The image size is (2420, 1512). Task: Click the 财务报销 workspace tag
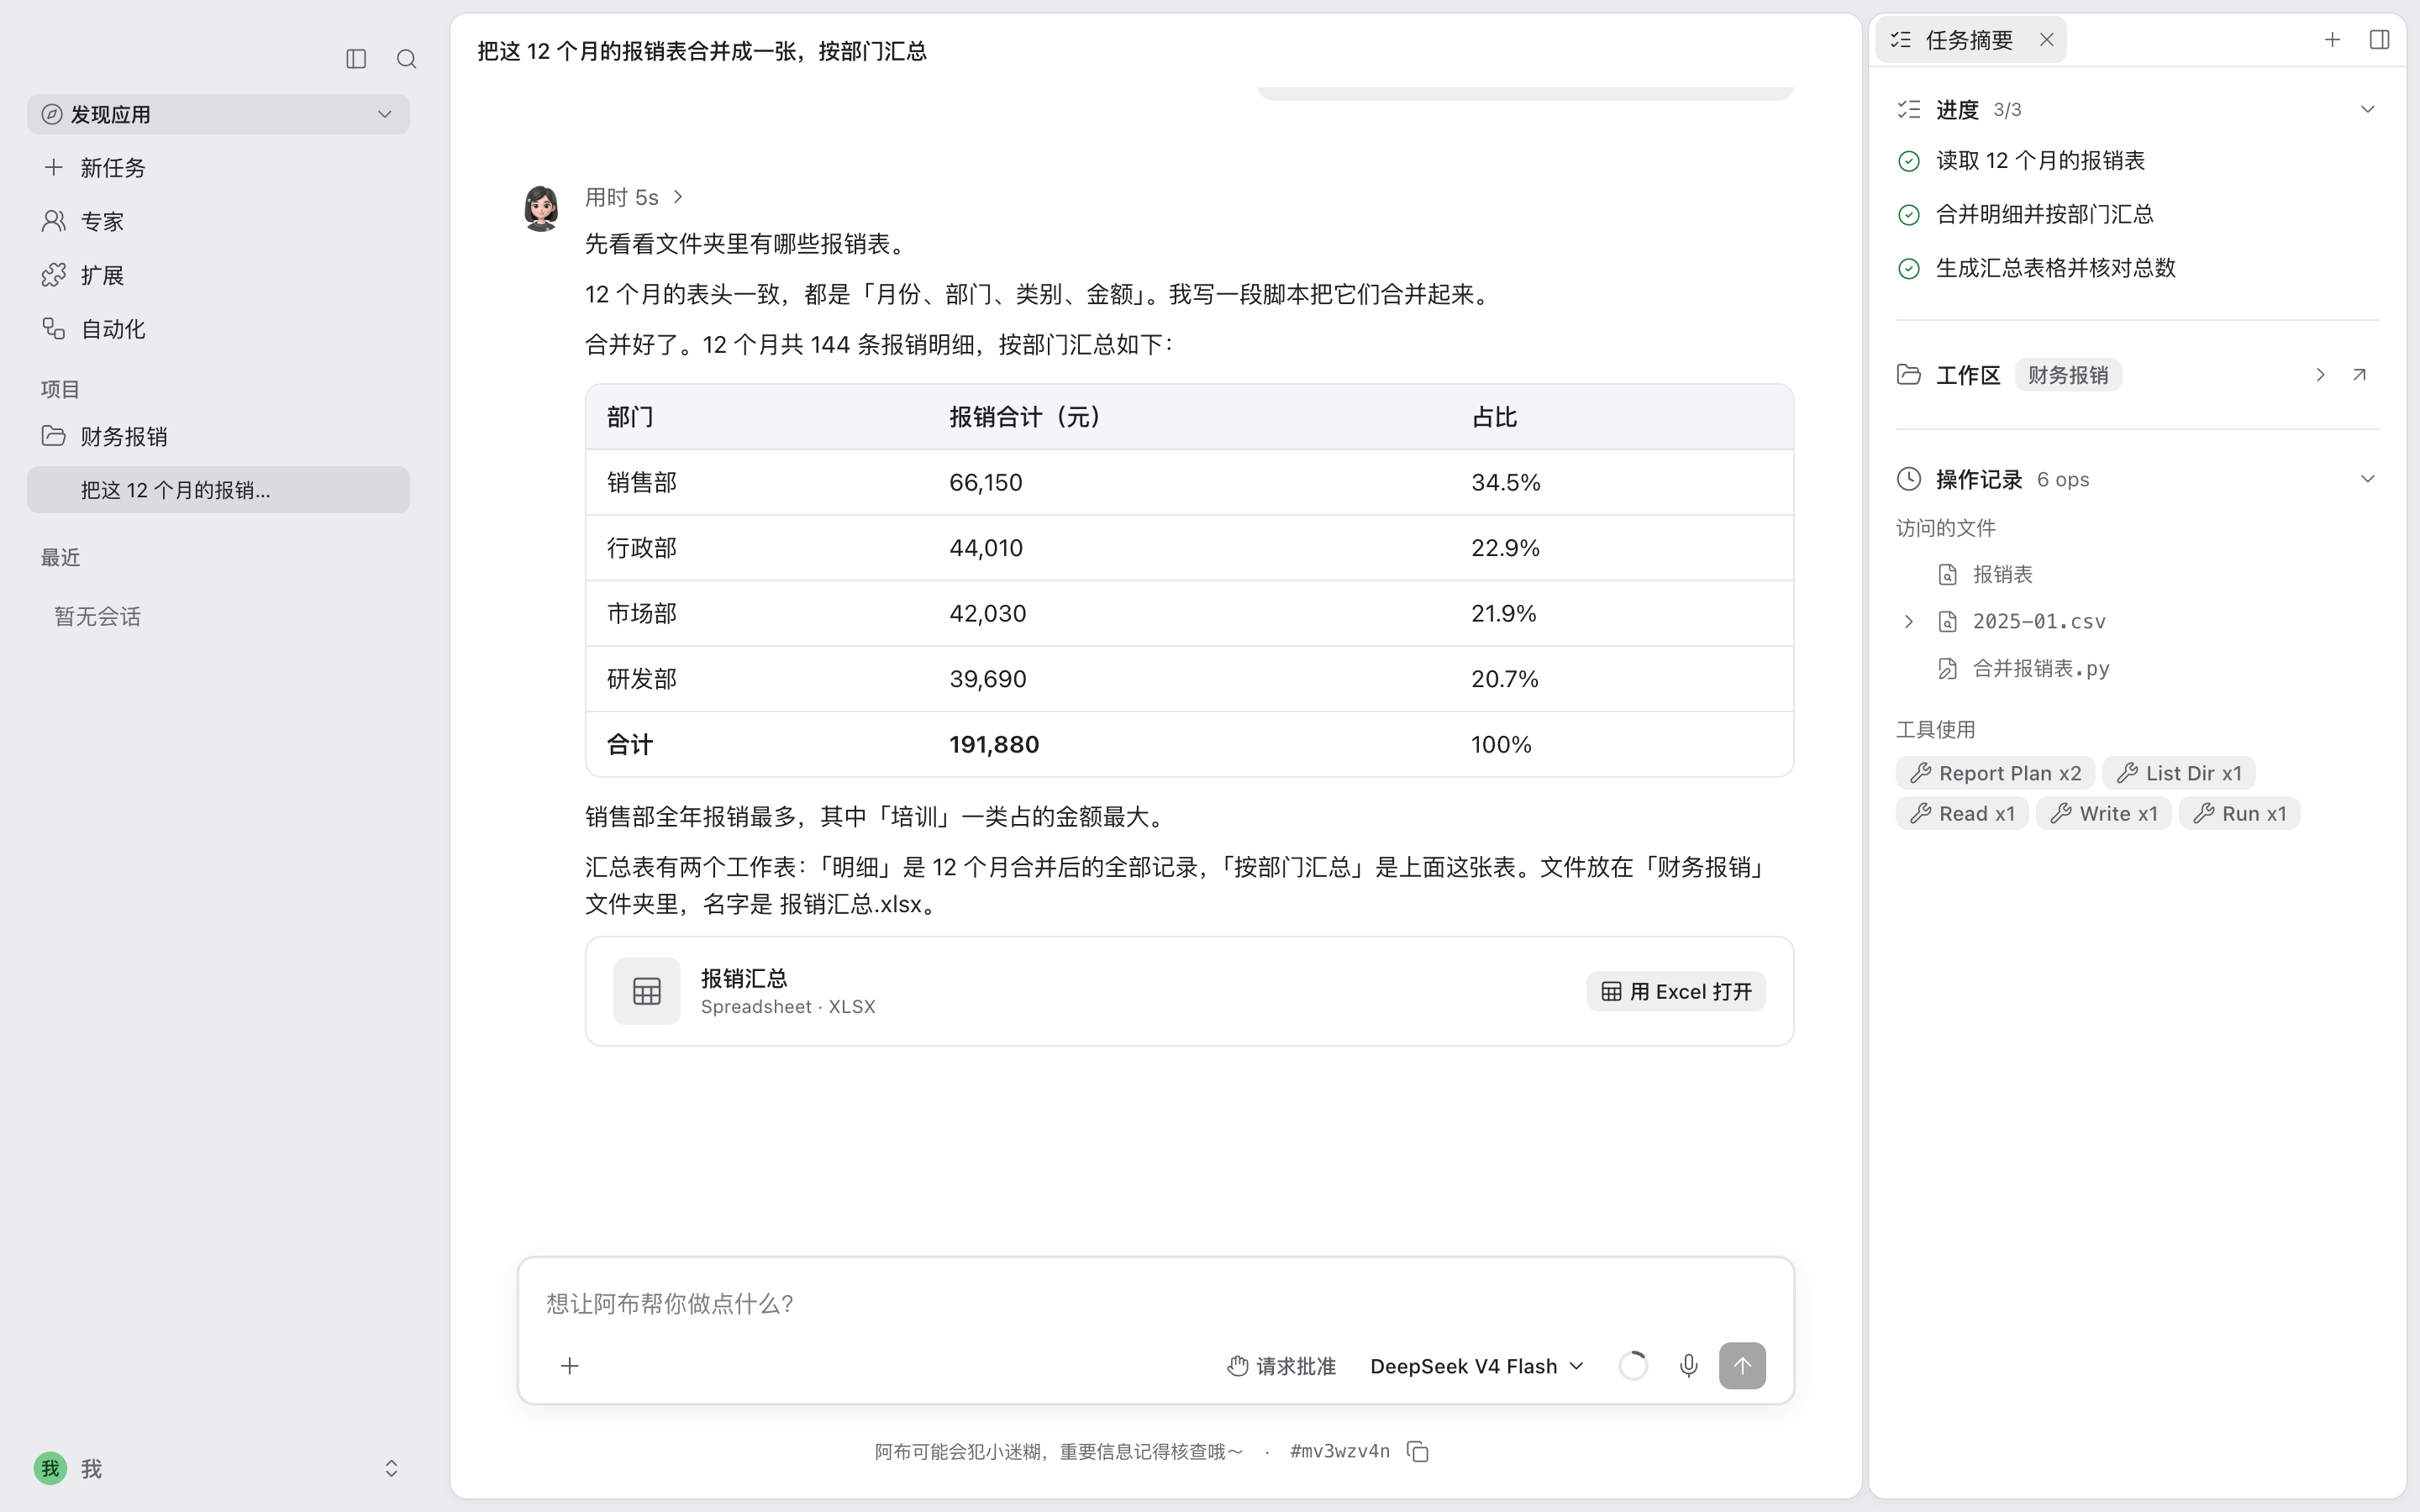pyautogui.click(x=2067, y=375)
